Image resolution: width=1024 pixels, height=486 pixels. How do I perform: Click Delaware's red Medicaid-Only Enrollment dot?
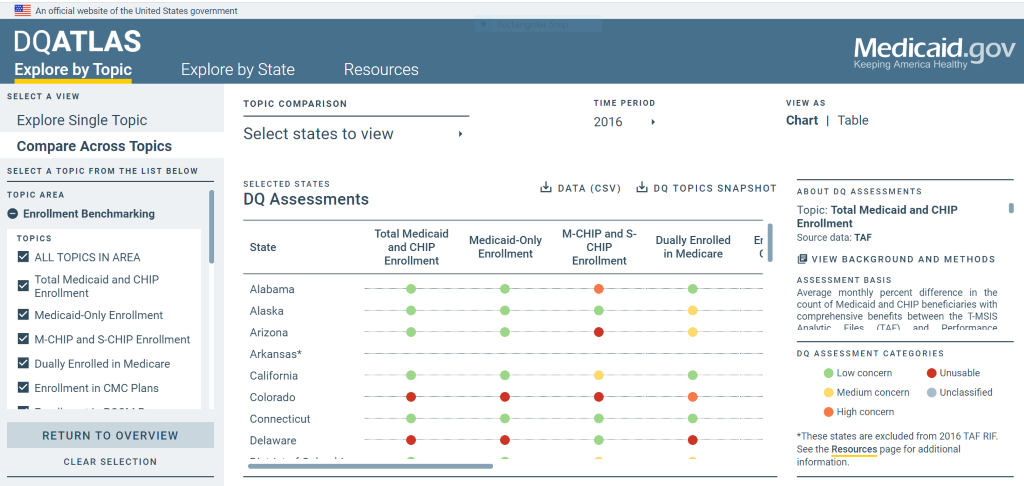pyautogui.click(x=505, y=440)
